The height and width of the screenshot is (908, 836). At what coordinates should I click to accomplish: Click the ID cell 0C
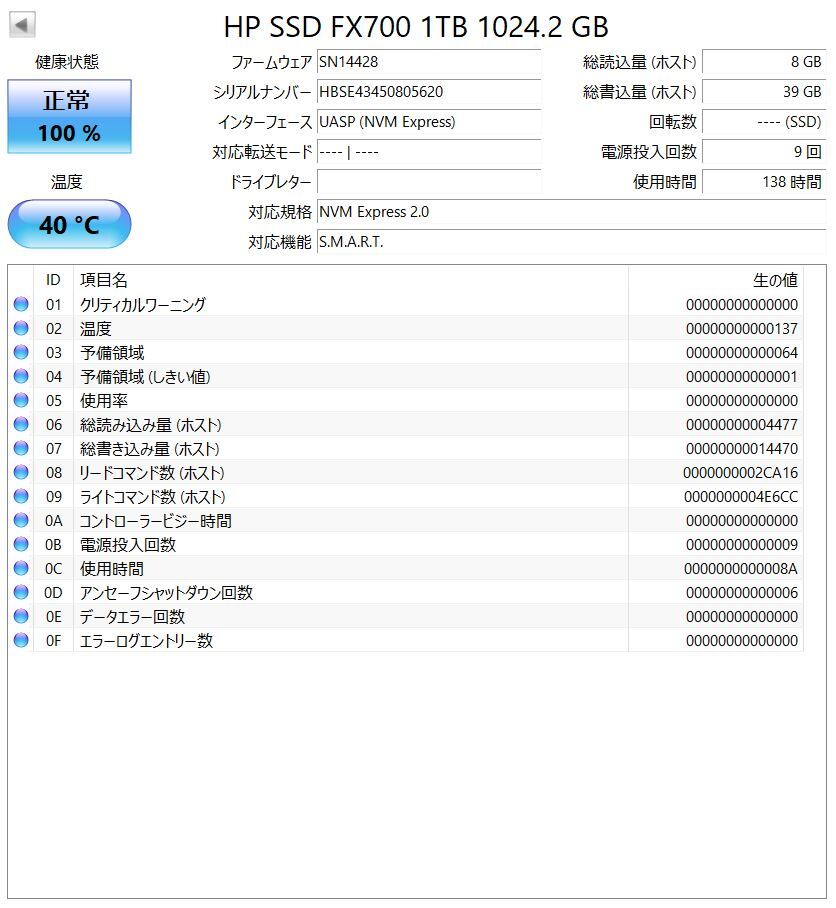pyautogui.click(x=53, y=569)
